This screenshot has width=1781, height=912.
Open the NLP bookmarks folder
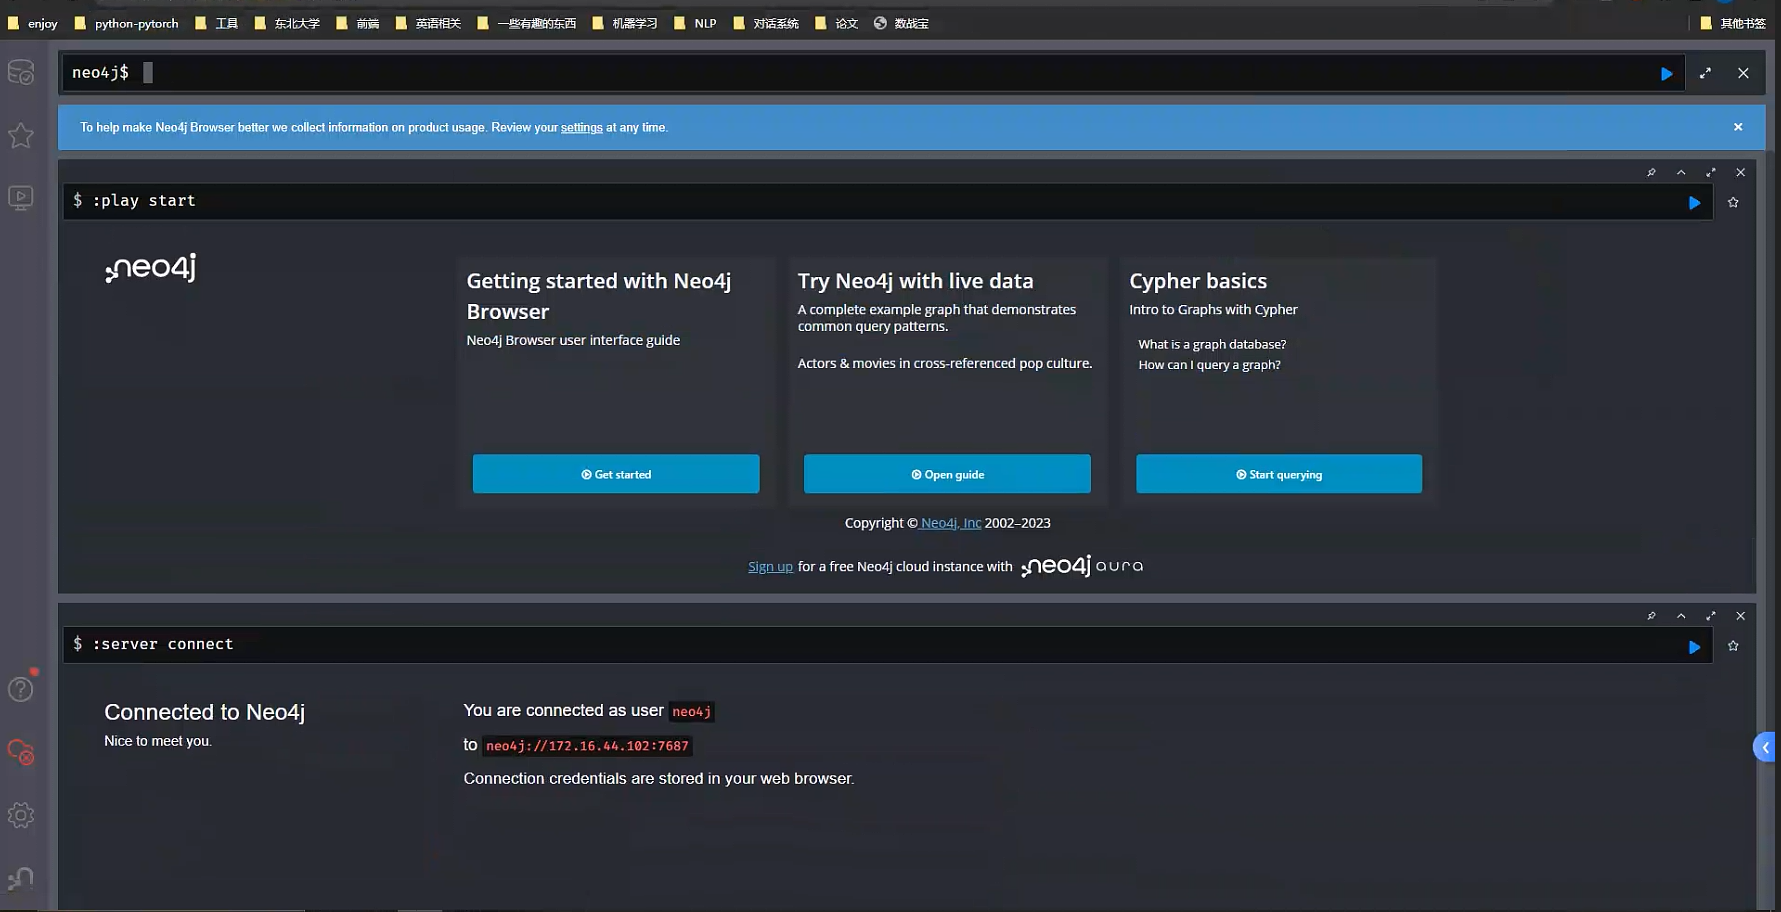[x=695, y=23]
